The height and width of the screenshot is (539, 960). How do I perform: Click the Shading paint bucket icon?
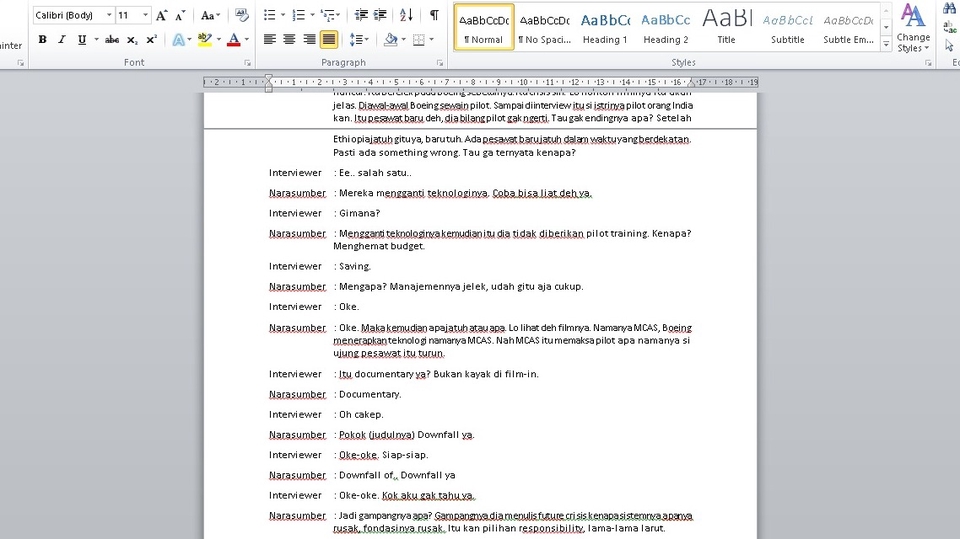(390, 40)
